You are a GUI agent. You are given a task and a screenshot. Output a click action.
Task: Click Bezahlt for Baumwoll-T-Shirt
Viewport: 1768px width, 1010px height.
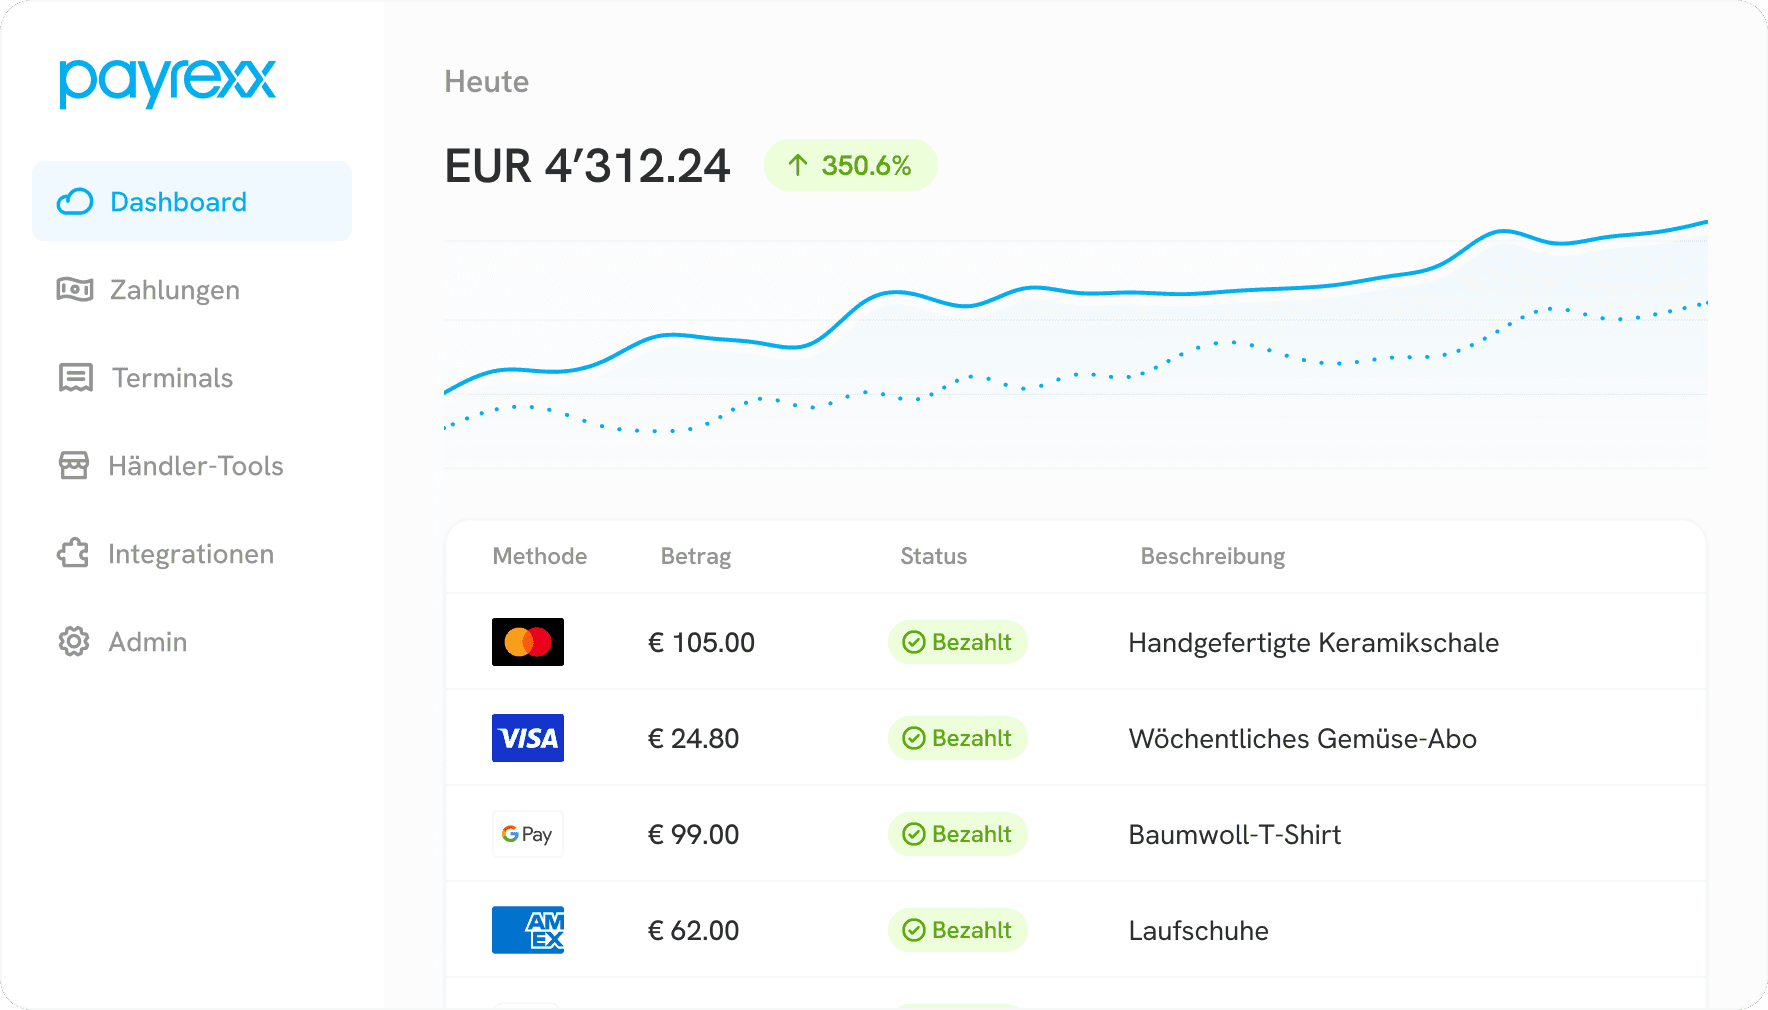coord(958,834)
